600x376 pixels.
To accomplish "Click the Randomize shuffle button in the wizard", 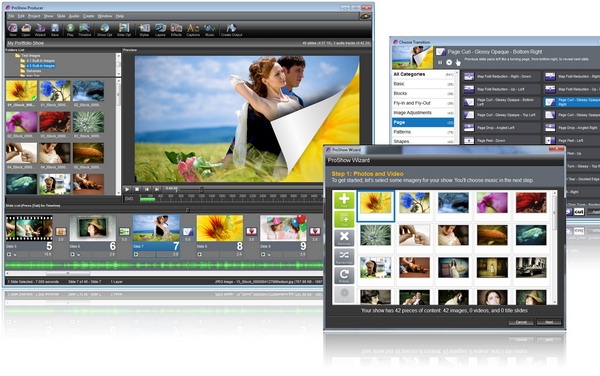I will click(344, 256).
